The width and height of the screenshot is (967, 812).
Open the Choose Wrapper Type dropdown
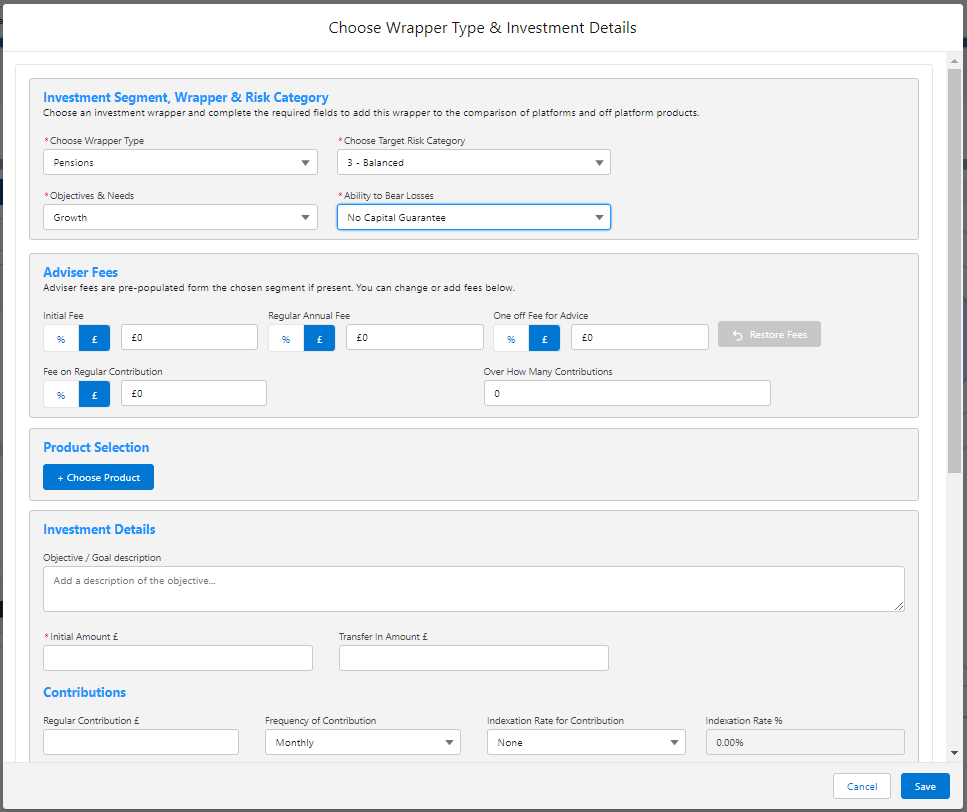coord(180,162)
